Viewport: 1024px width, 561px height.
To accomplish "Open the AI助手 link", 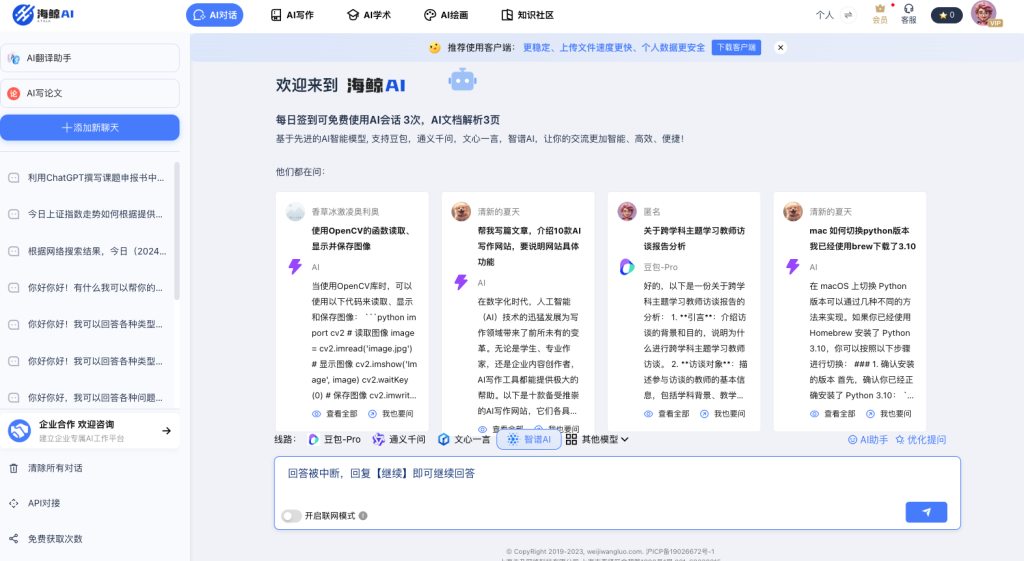I will pos(867,440).
